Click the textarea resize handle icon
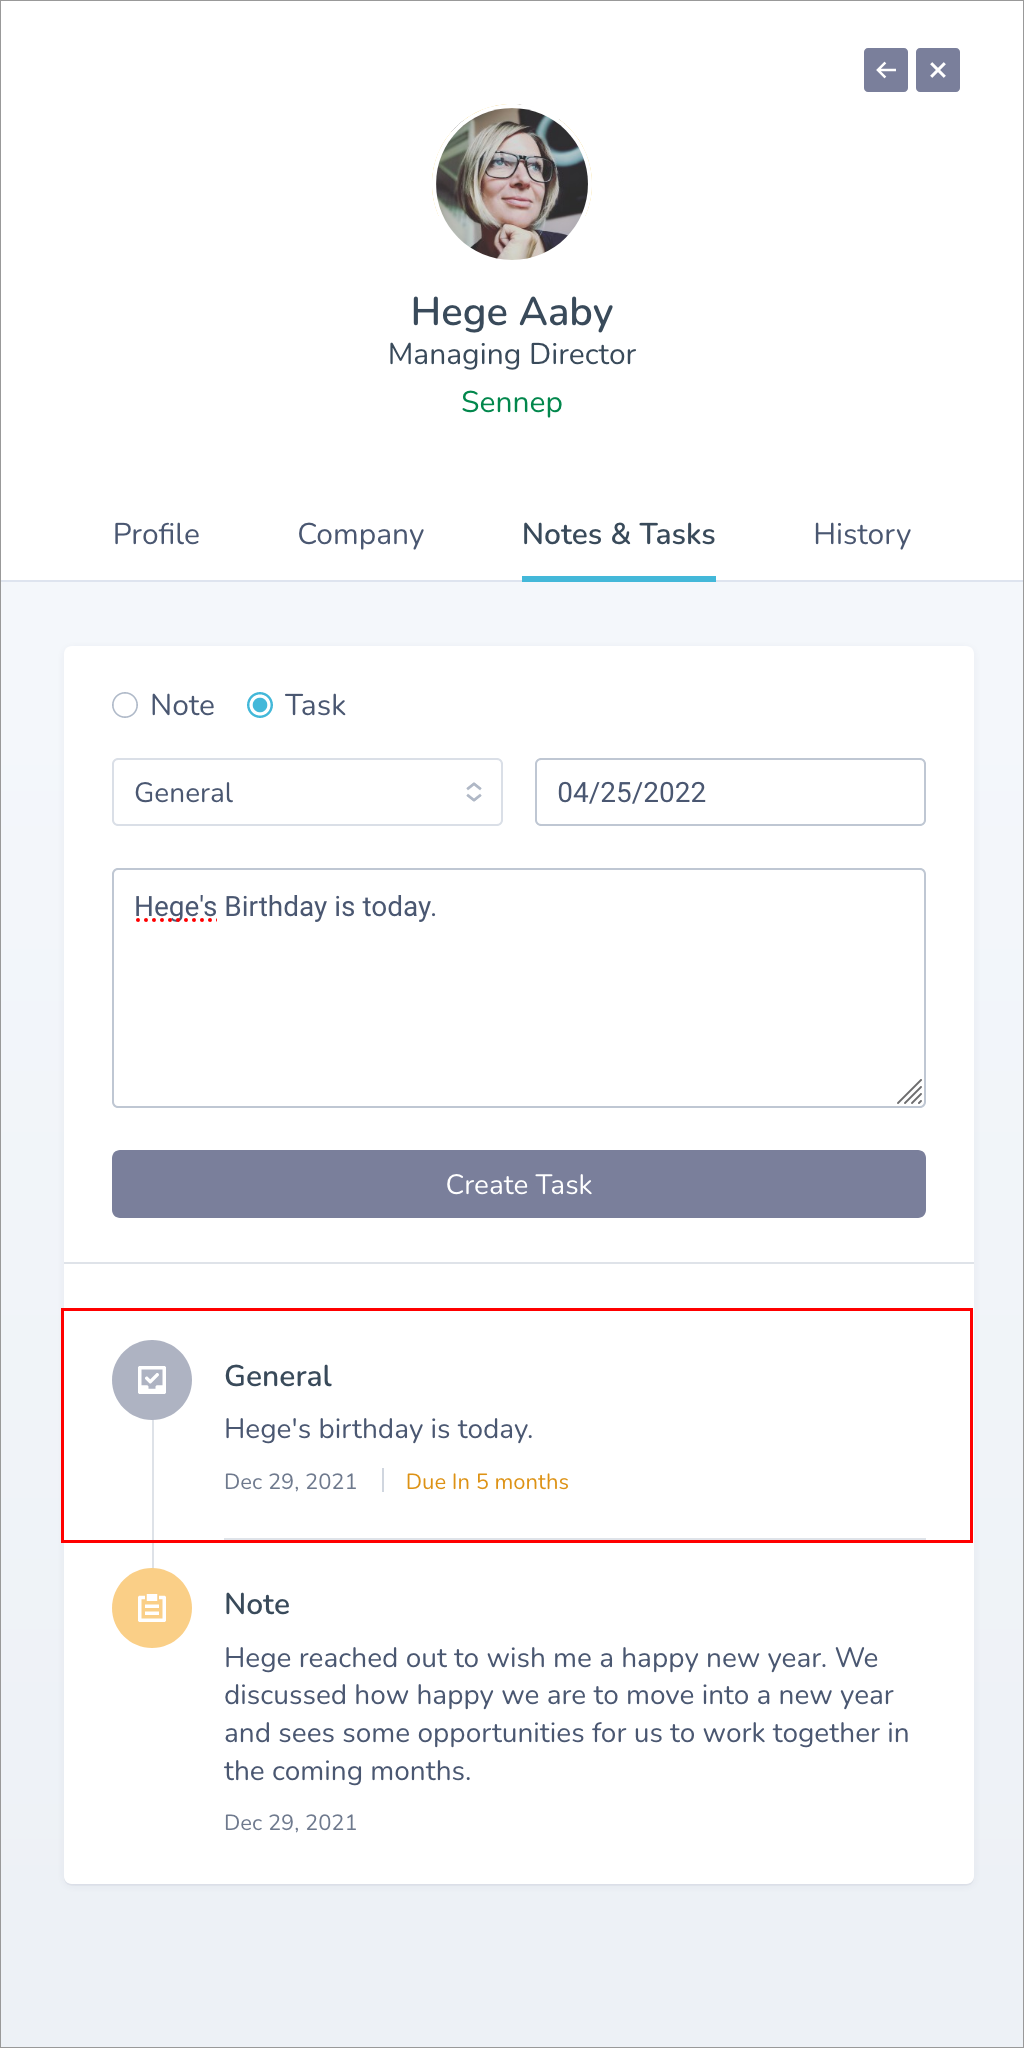 910,1092
